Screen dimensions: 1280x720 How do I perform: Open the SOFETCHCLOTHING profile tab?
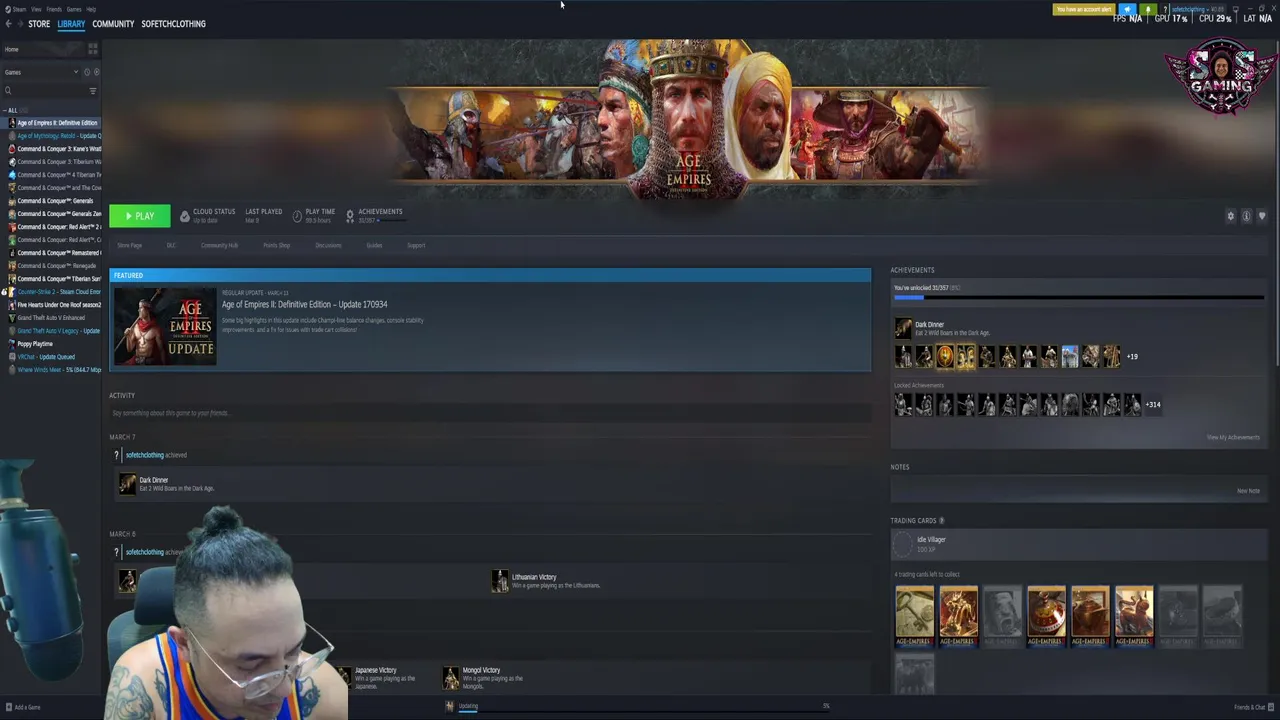[x=173, y=24]
